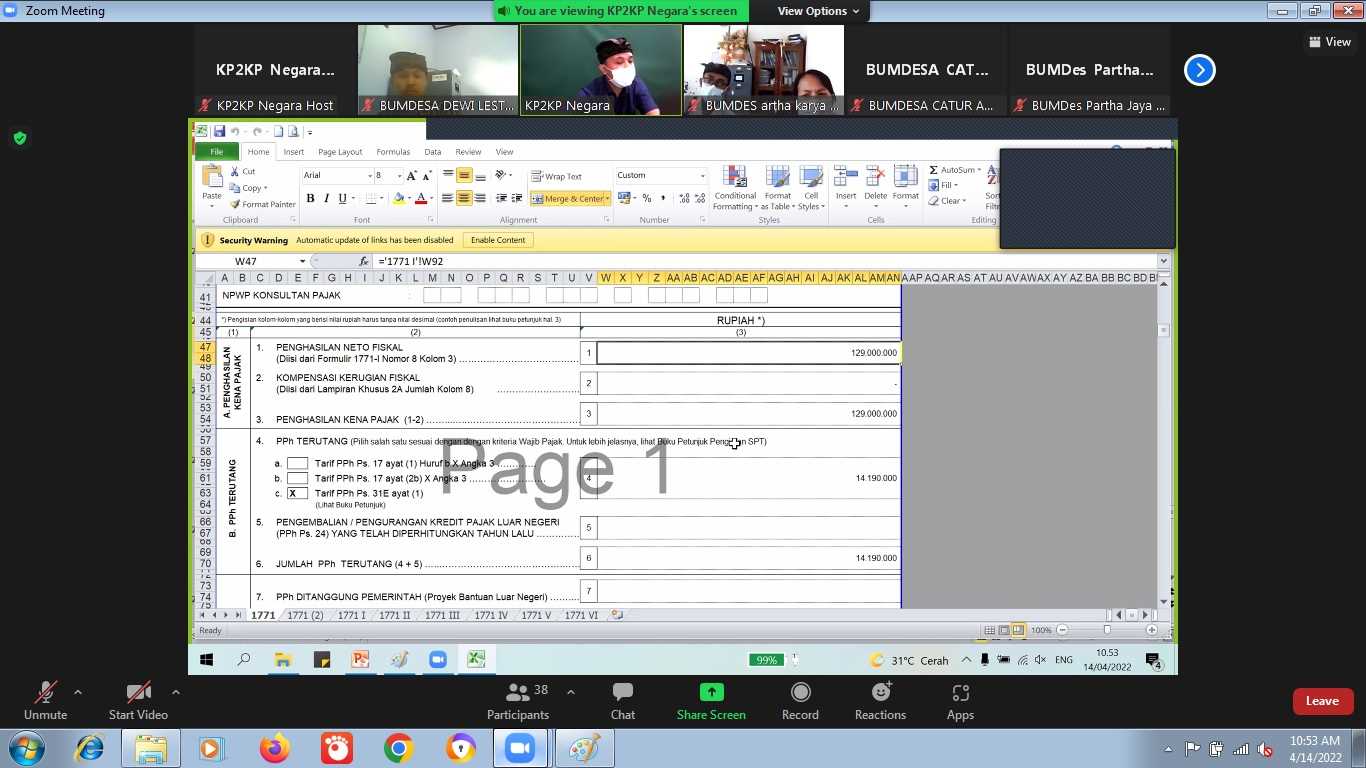
Task: Launch Google Chrome from the taskbar
Action: (398, 748)
